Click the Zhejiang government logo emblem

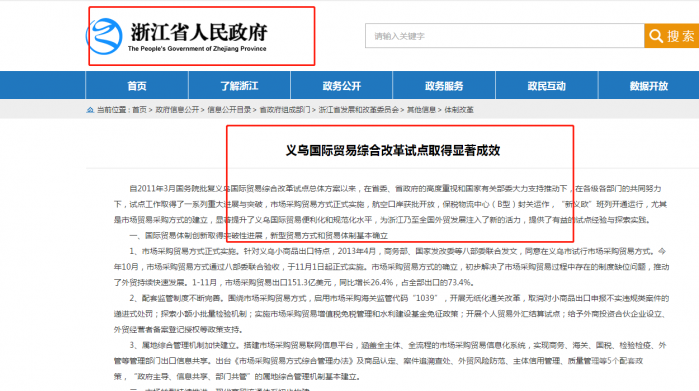(104, 36)
